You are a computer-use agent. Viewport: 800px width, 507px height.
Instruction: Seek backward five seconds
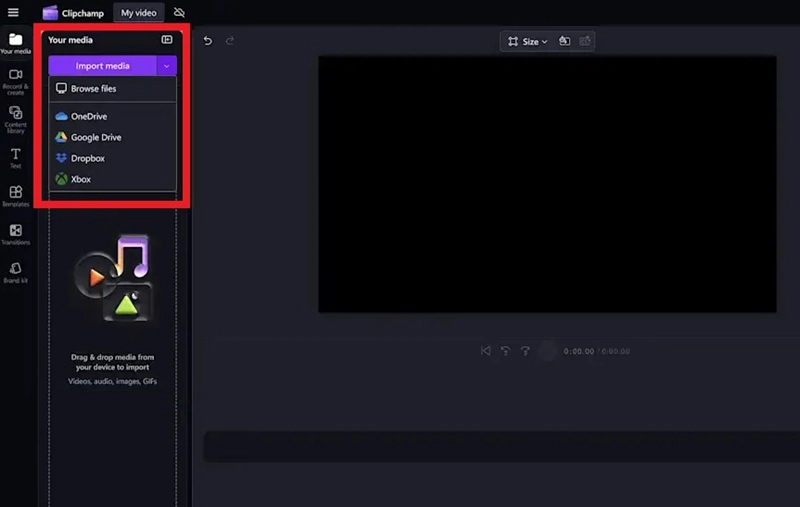coord(505,351)
